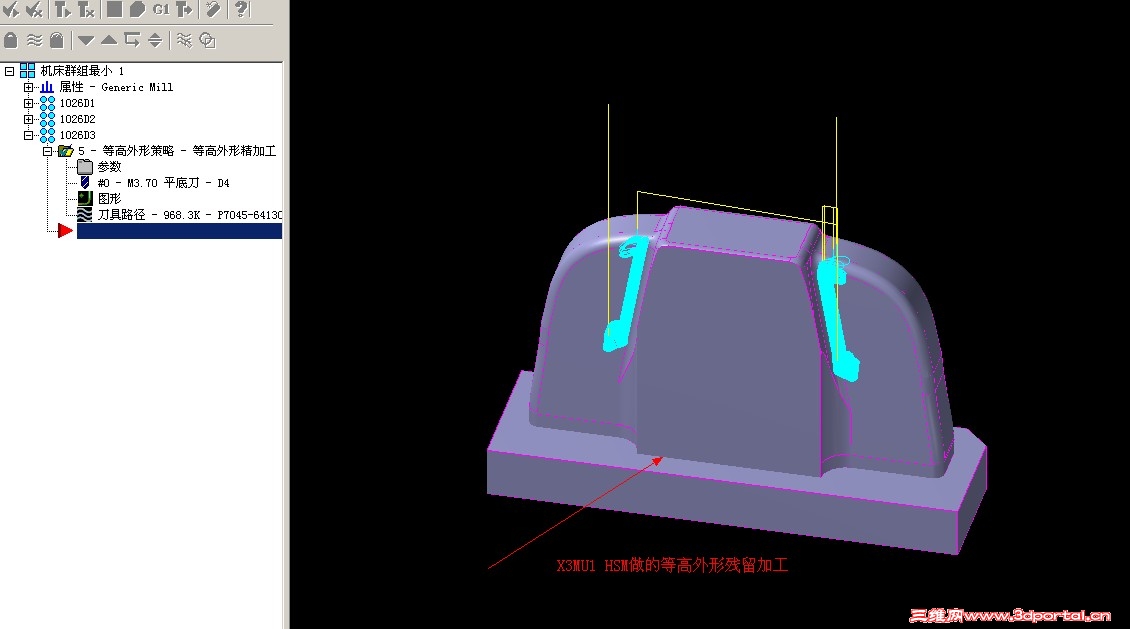
Task: Select 机床群組最小 1 tree label
Action: pos(82,71)
